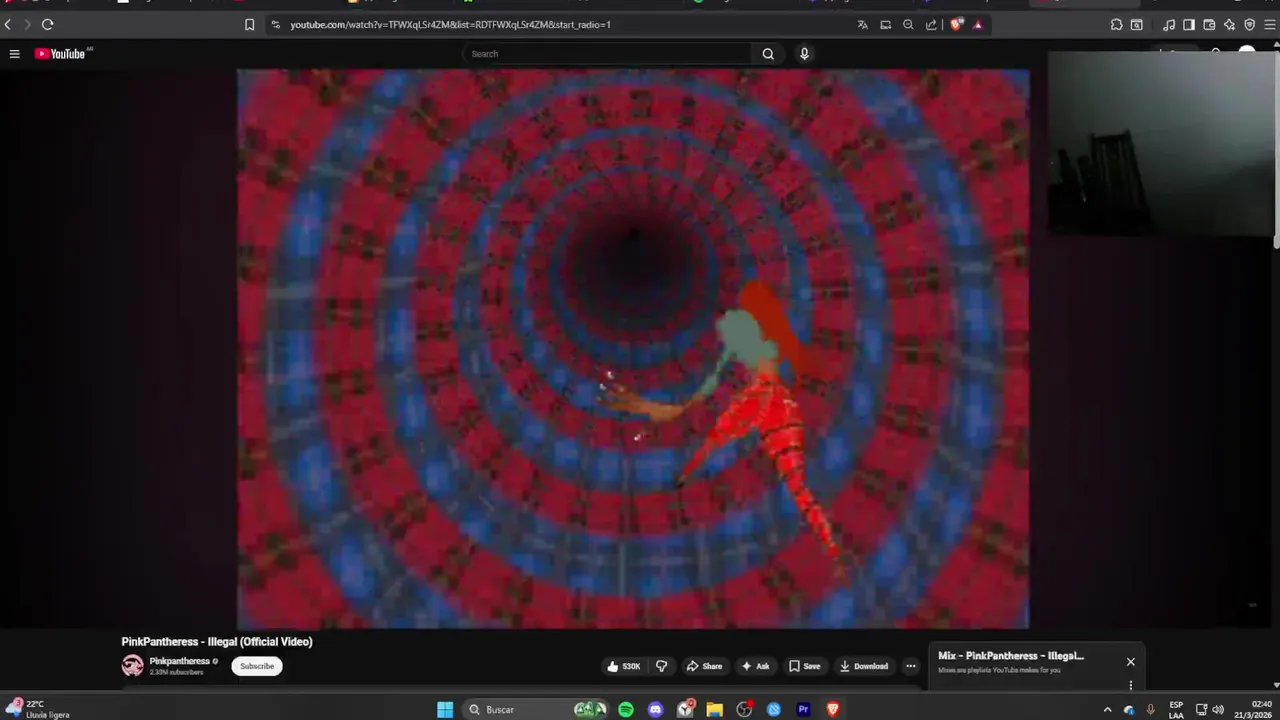Click the Download button

[x=863, y=666]
